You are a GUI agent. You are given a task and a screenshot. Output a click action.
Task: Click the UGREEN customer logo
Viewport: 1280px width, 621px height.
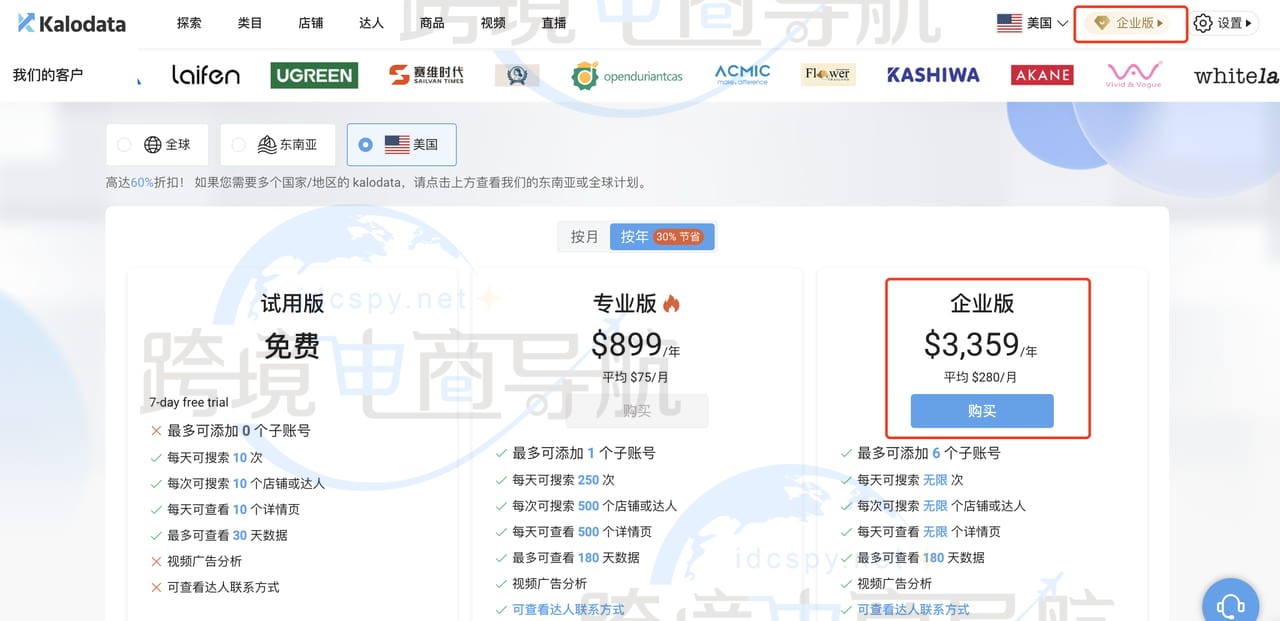(x=314, y=75)
